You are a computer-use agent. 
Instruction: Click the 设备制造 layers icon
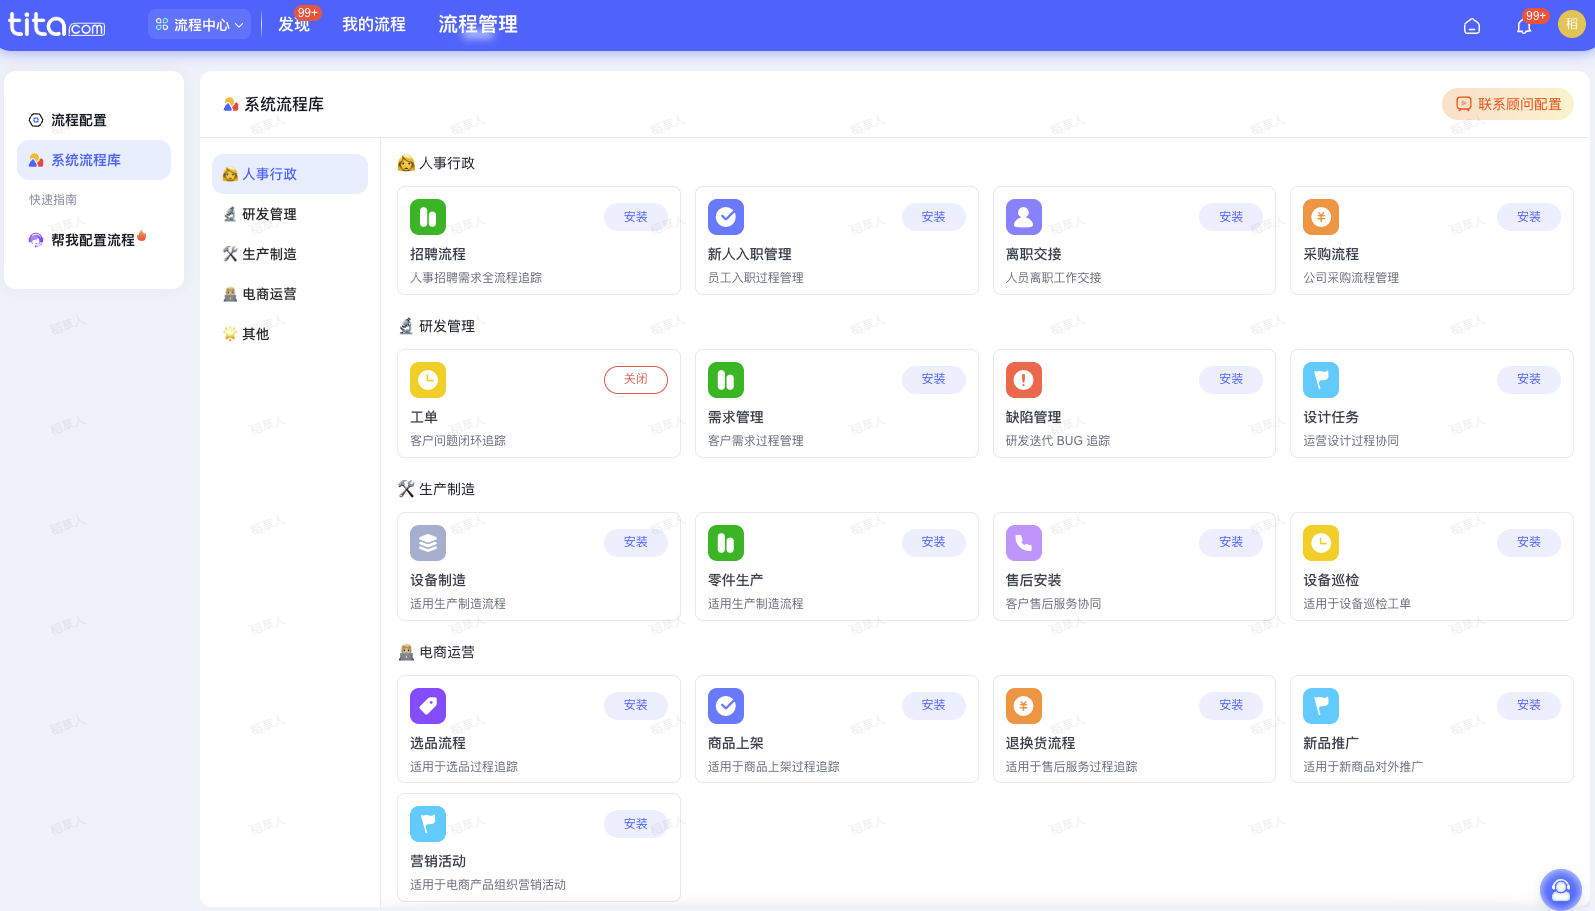pos(428,543)
